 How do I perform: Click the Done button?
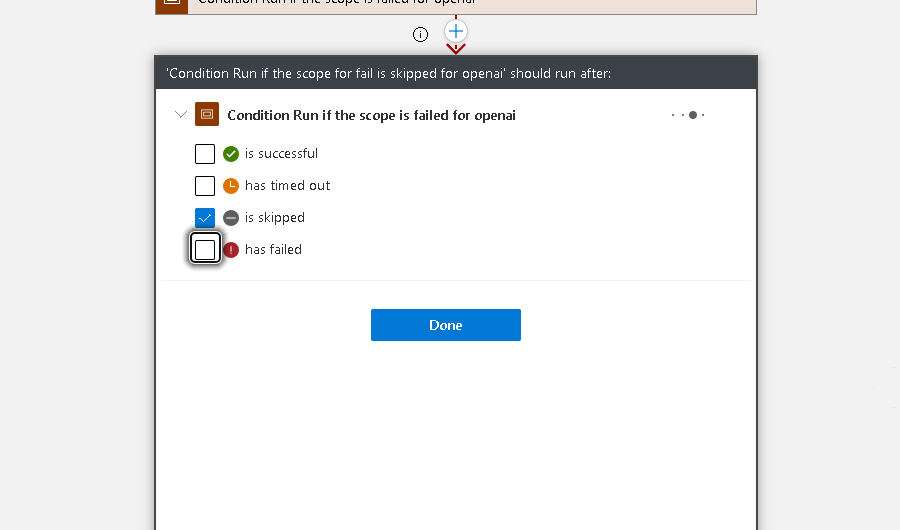(446, 325)
